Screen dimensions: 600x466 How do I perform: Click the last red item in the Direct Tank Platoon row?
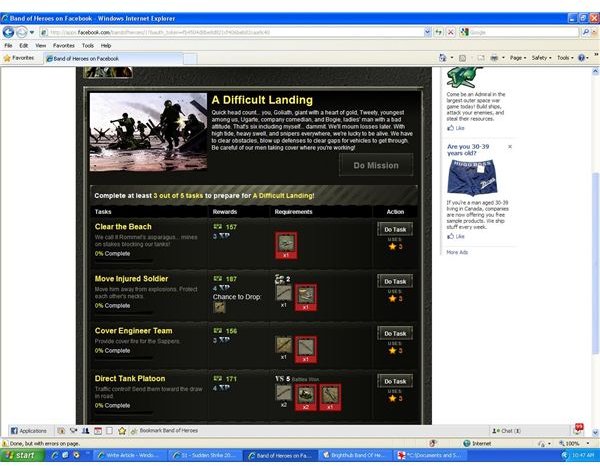click(x=330, y=398)
